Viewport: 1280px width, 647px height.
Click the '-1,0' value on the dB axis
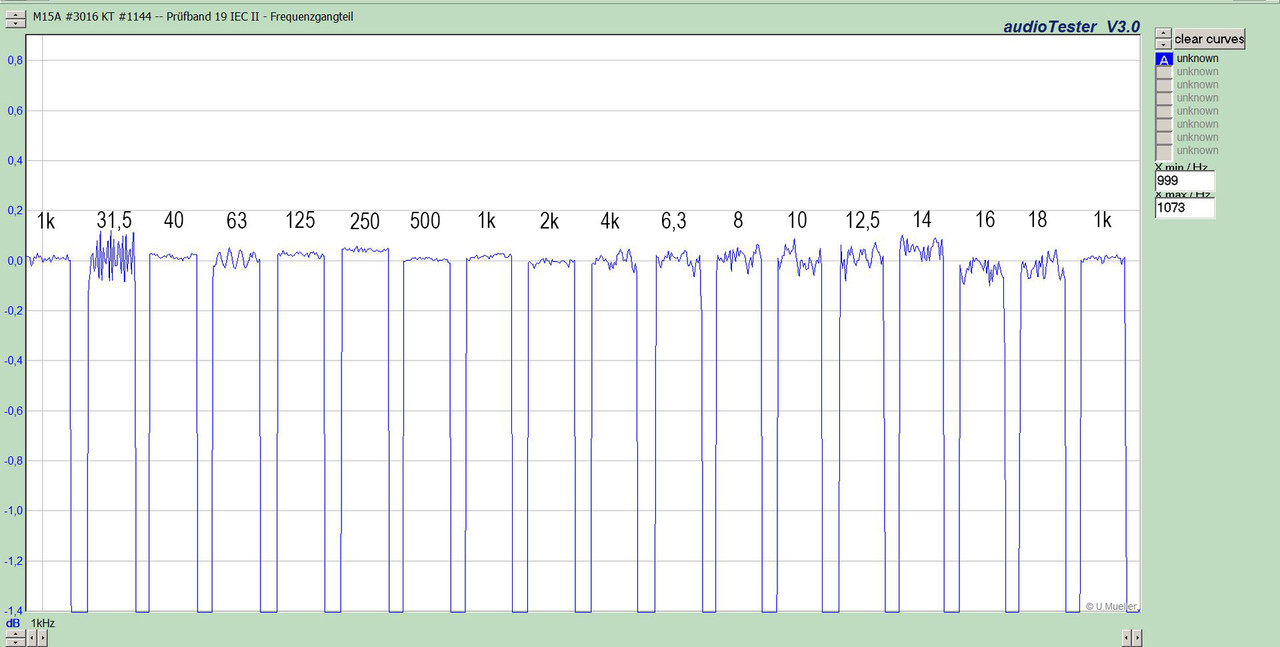pyautogui.click(x=14, y=510)
